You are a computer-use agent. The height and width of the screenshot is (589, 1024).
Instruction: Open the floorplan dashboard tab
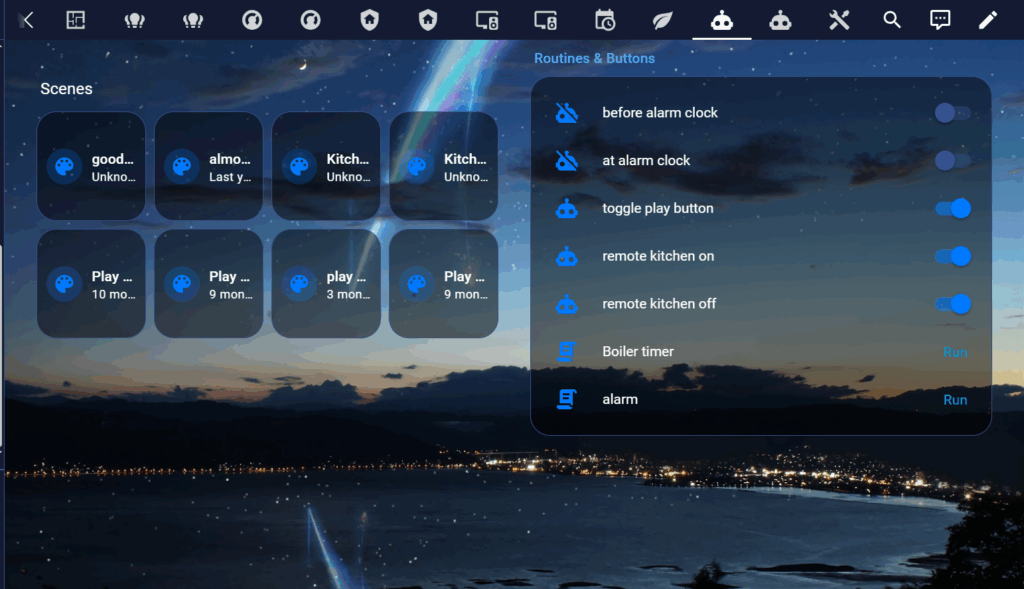tap(76, 20)
